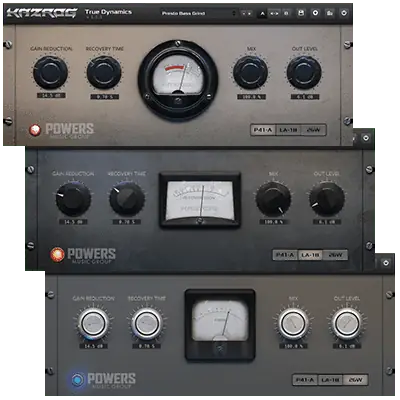Click gain reduction value field on bottom unit
This screenshot has width=400, height=400.
click(94, 346)
